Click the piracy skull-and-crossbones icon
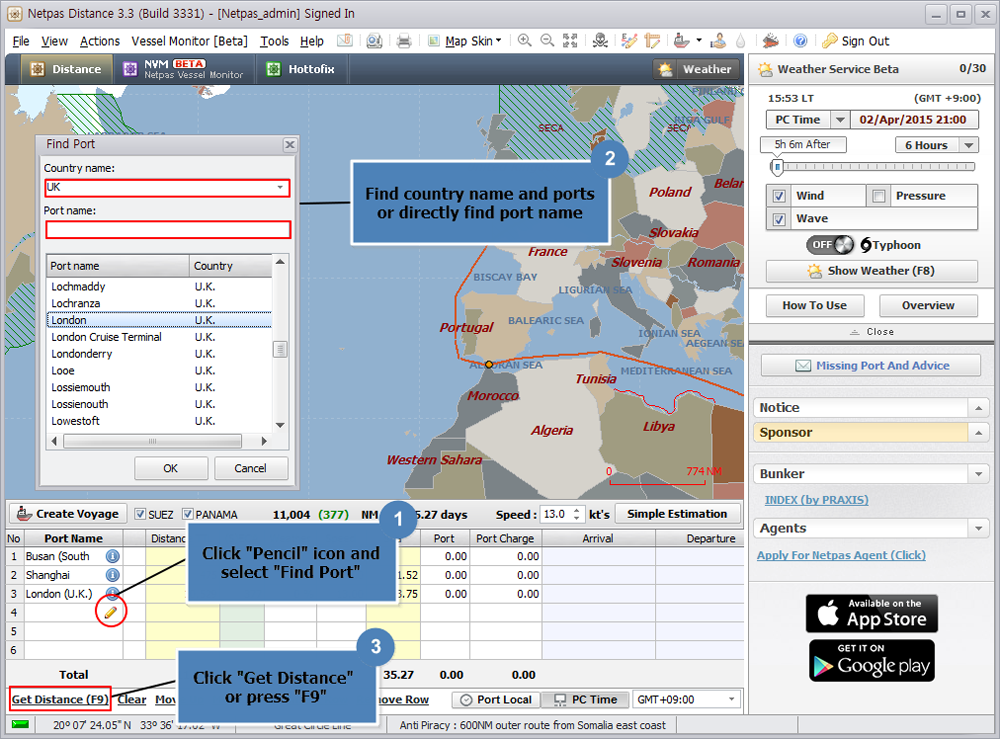Screen dimensions: 1000x739 [600, 41]
